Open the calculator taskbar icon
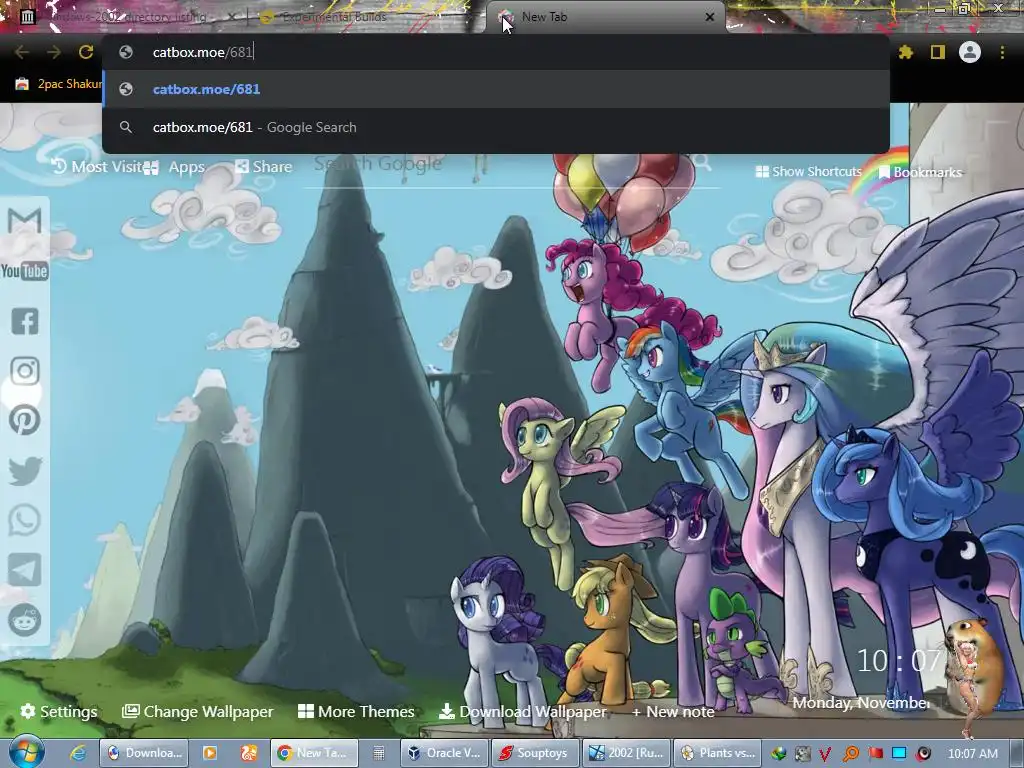The width and height of the screenshot is (1024, 768). [379, 753]
